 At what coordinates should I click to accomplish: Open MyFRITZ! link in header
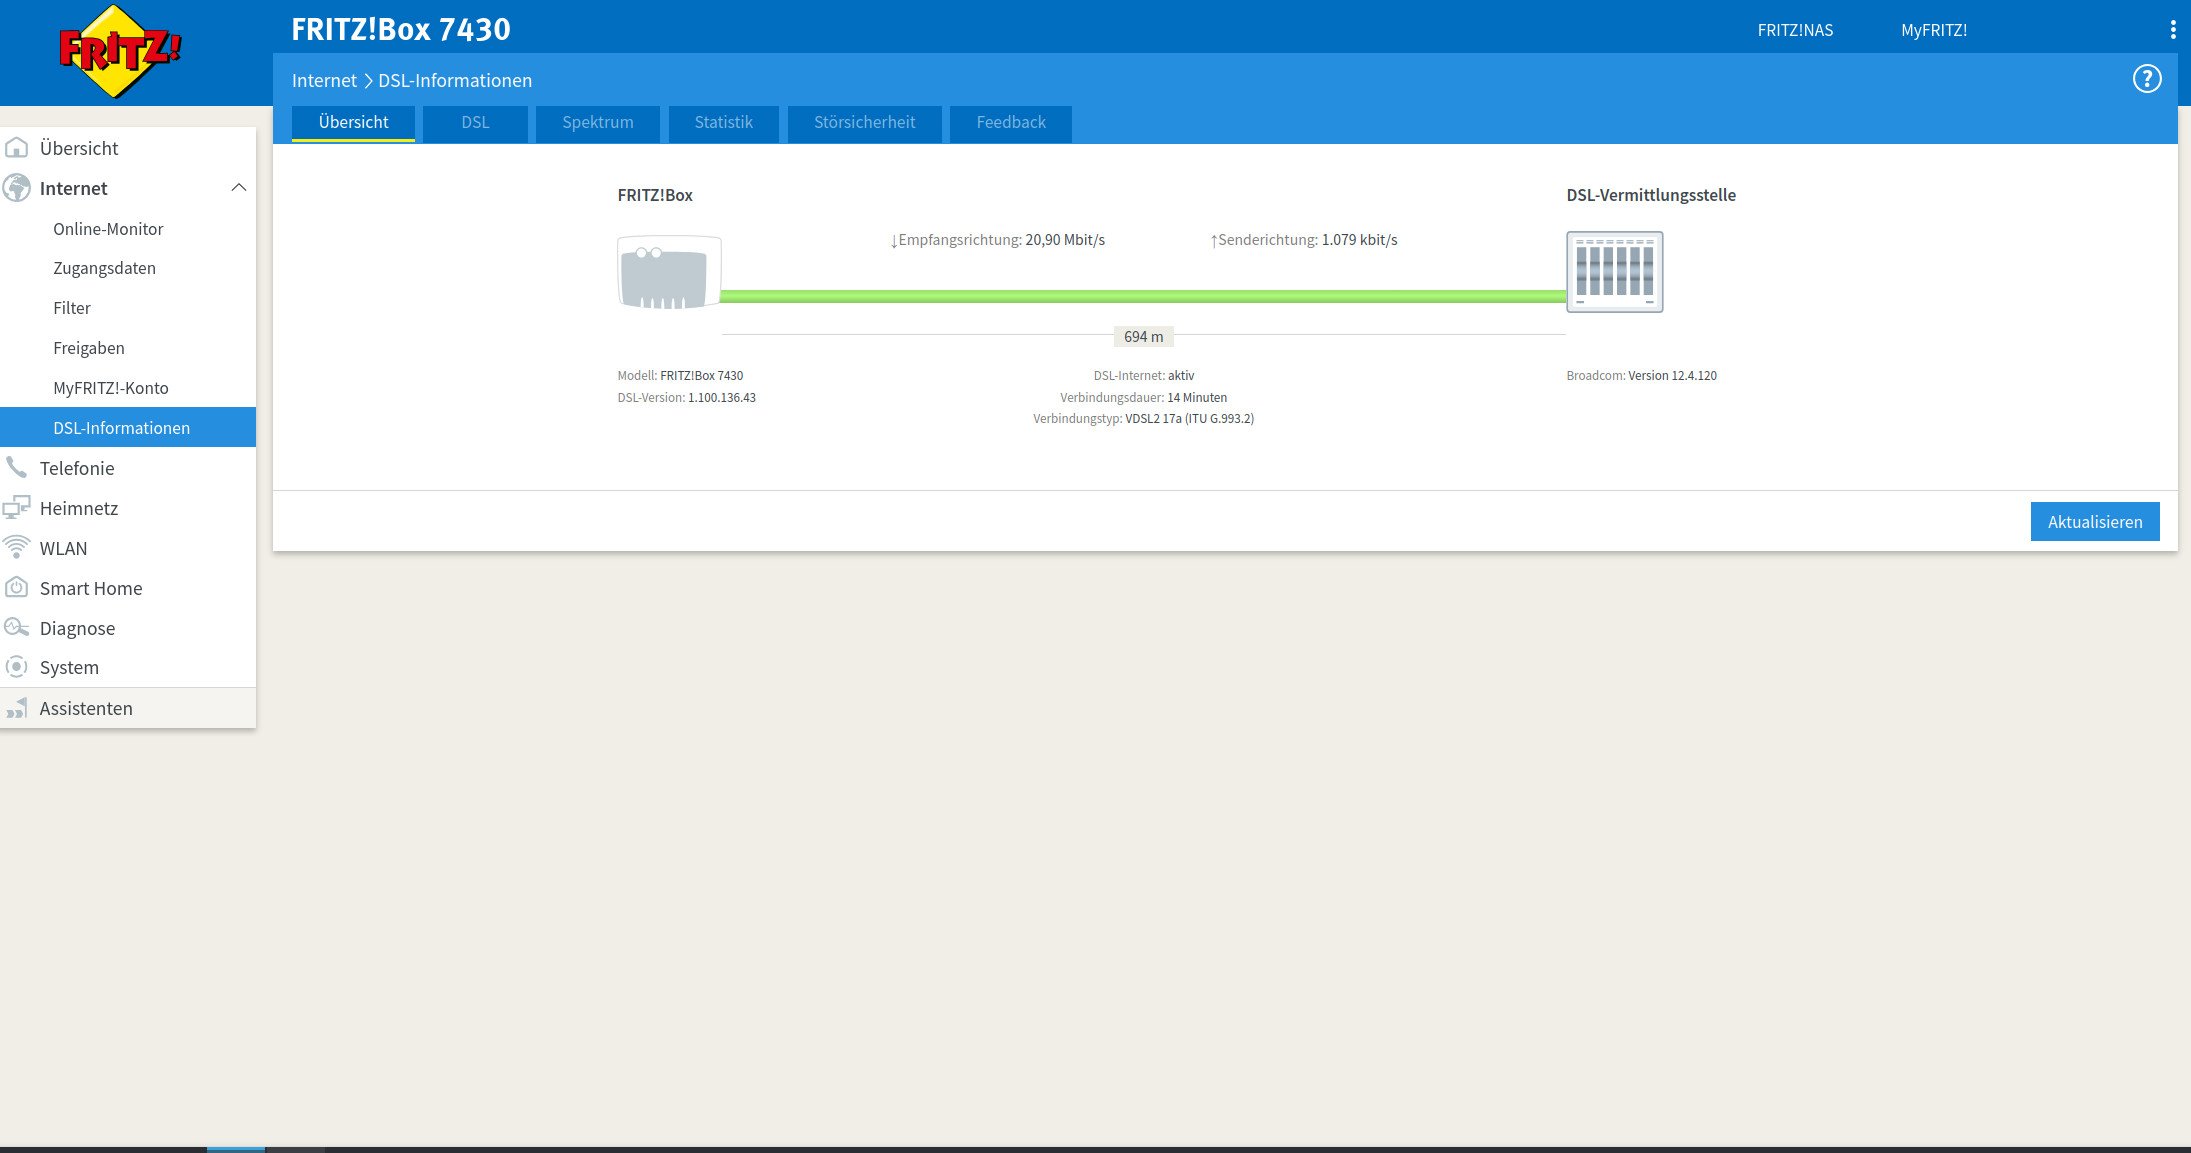click(1933, 30)
